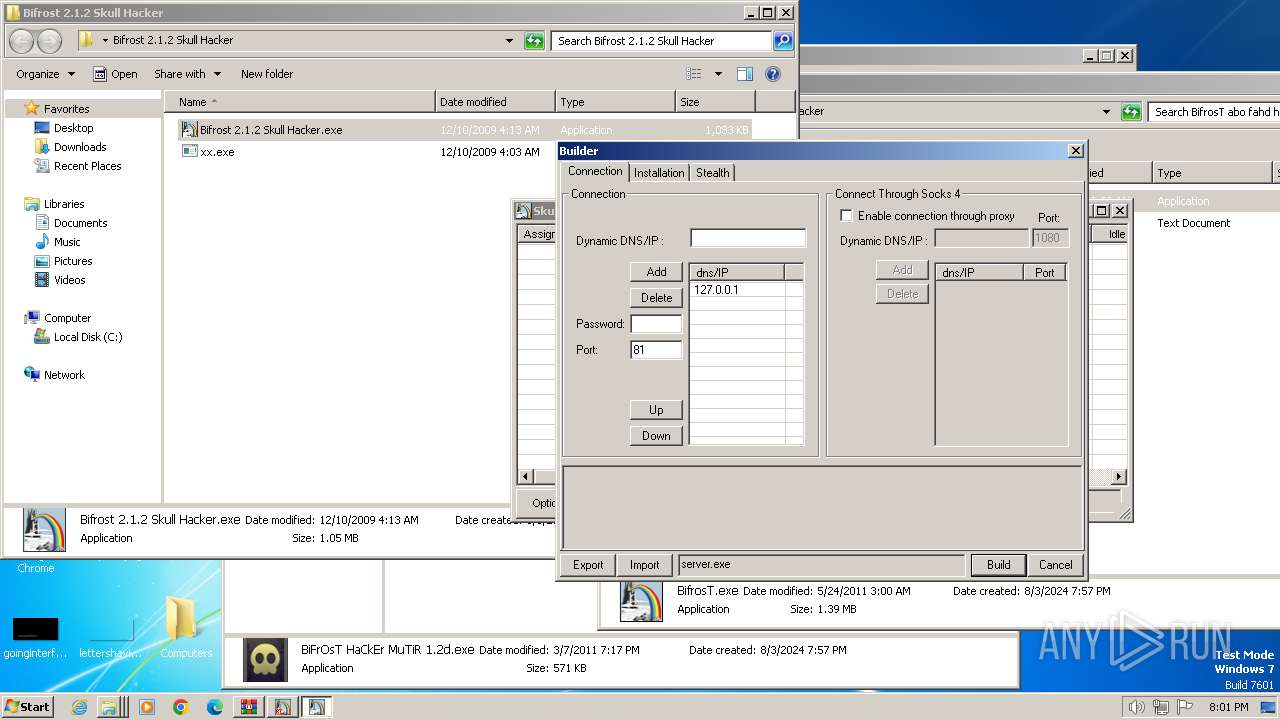Click the Action Center flag icon in the tray
Image resolution: width=1280 pixels, height=720 pixels.
[1187, 707]
